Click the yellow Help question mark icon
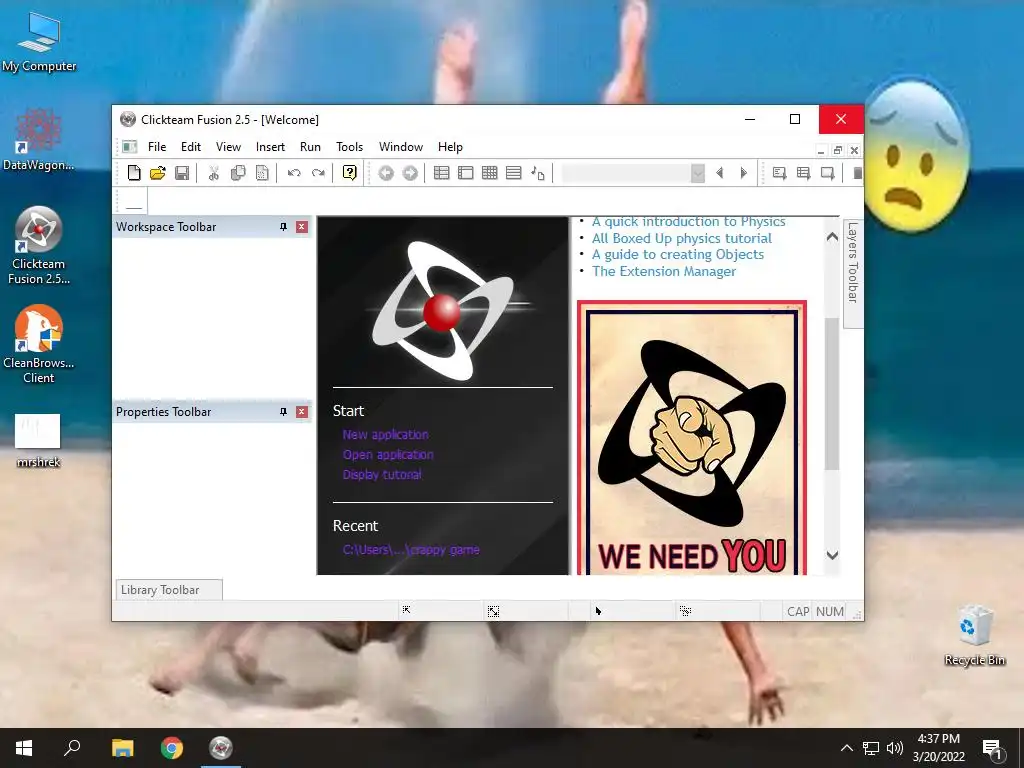 tap(350, 173)
